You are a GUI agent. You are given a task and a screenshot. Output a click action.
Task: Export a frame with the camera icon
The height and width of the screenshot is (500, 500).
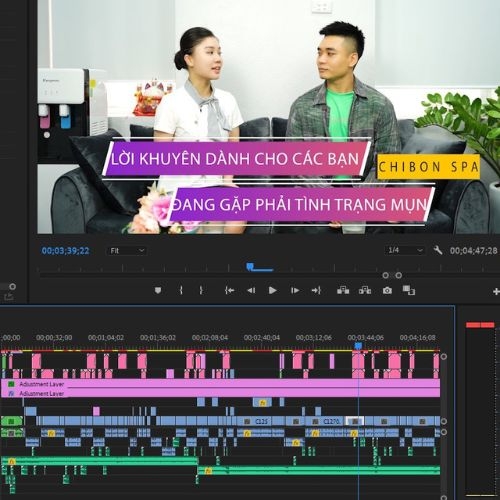click(387, 291)
